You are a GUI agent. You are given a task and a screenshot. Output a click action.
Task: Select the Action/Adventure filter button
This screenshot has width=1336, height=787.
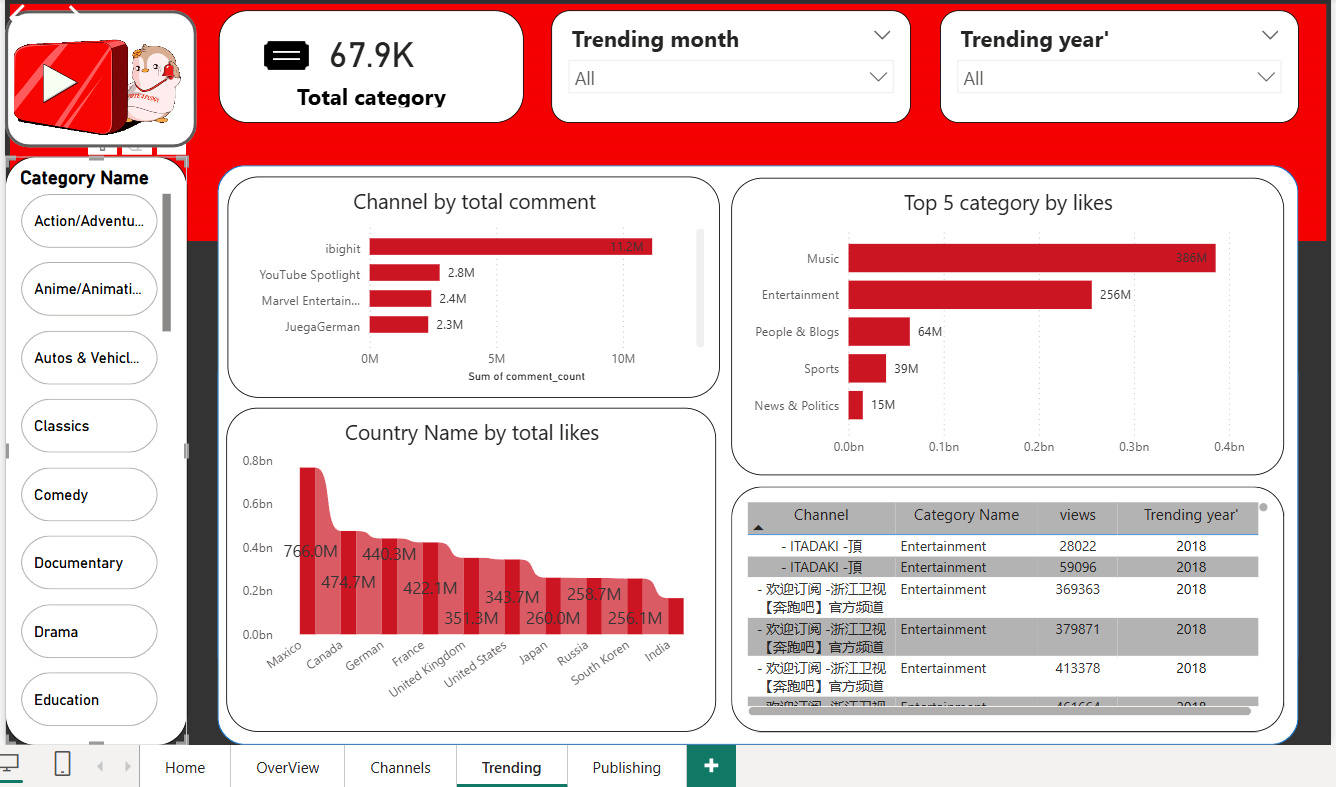[x=88, y=221]
